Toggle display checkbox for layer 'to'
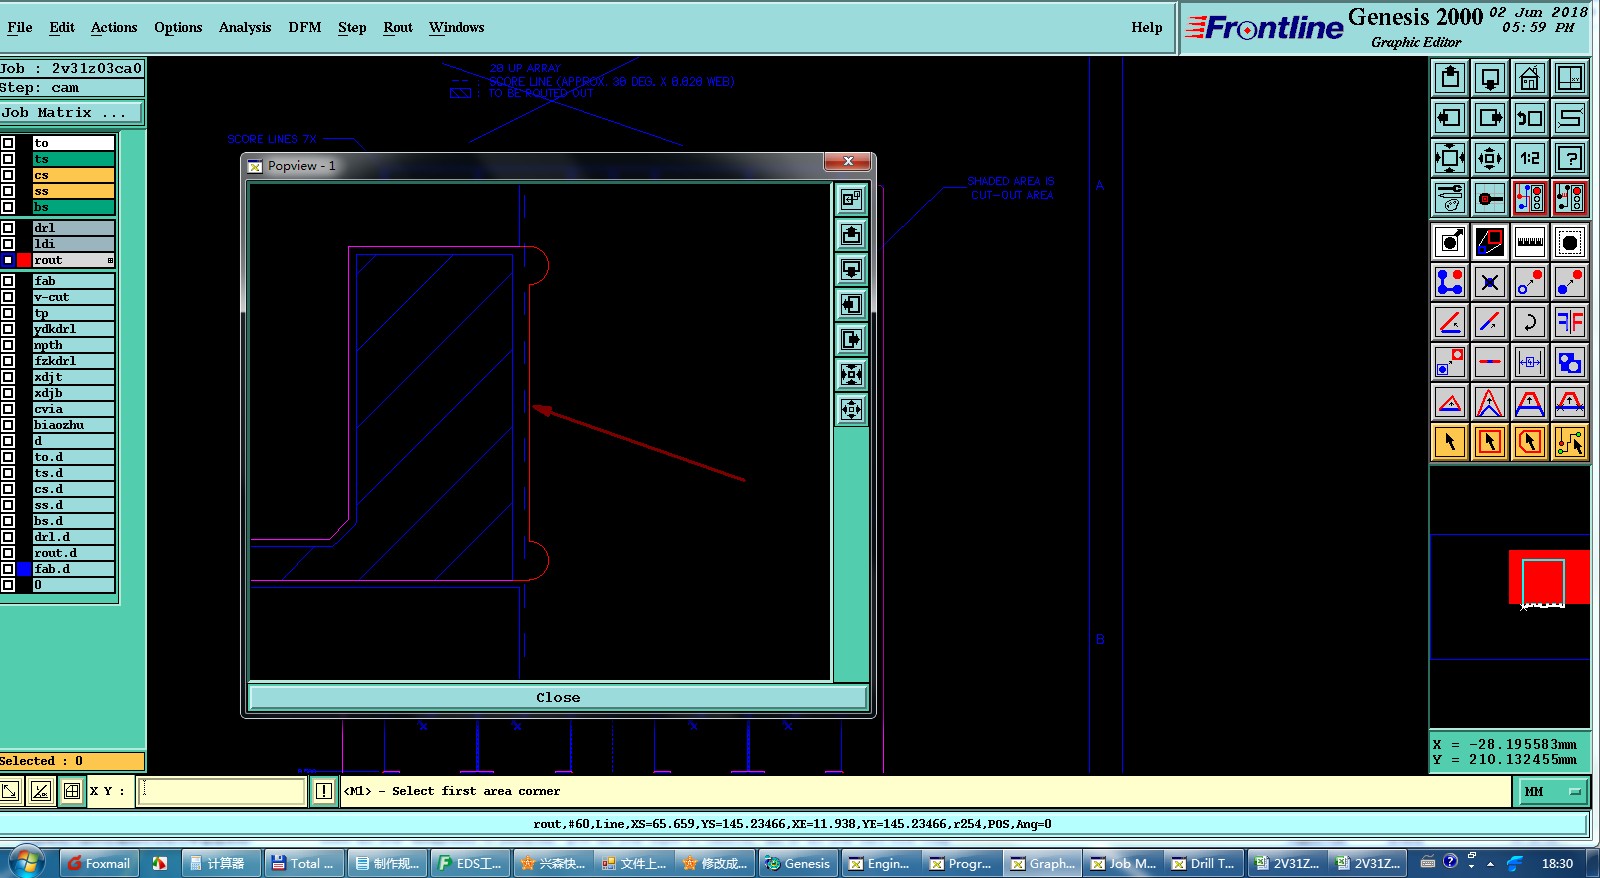The height and width of the screenshot is (878, 1600). click(x=8, y=143)
